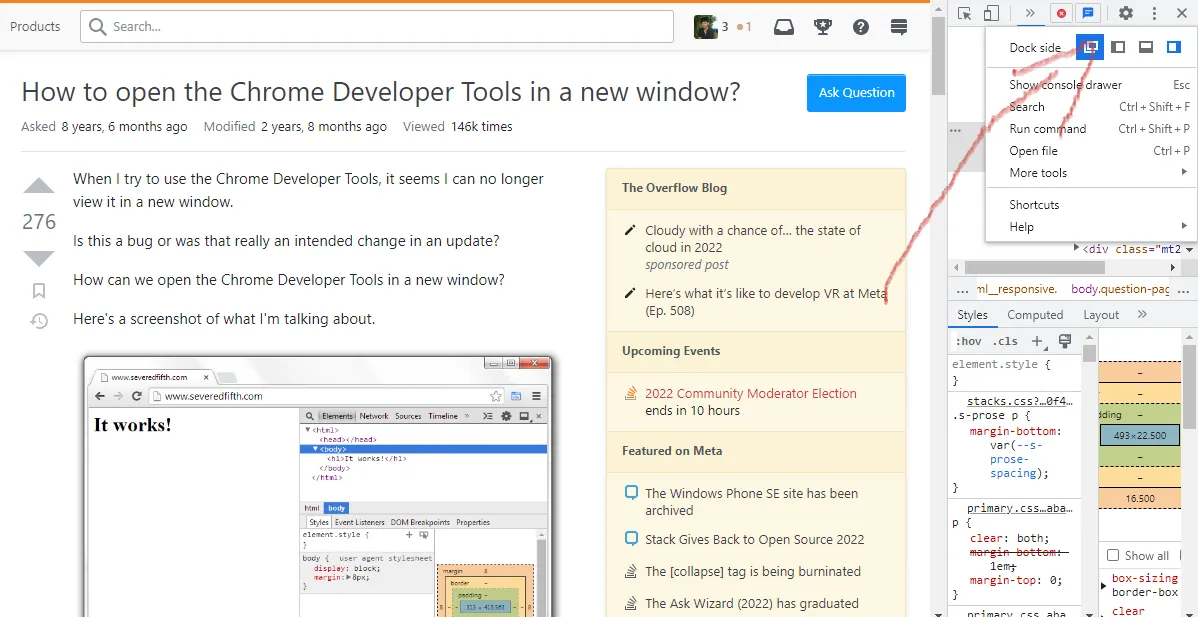Open the question title link
The height and width of the screenshot is (617, 1198).
pyautogui.click(x=381, y=92)
